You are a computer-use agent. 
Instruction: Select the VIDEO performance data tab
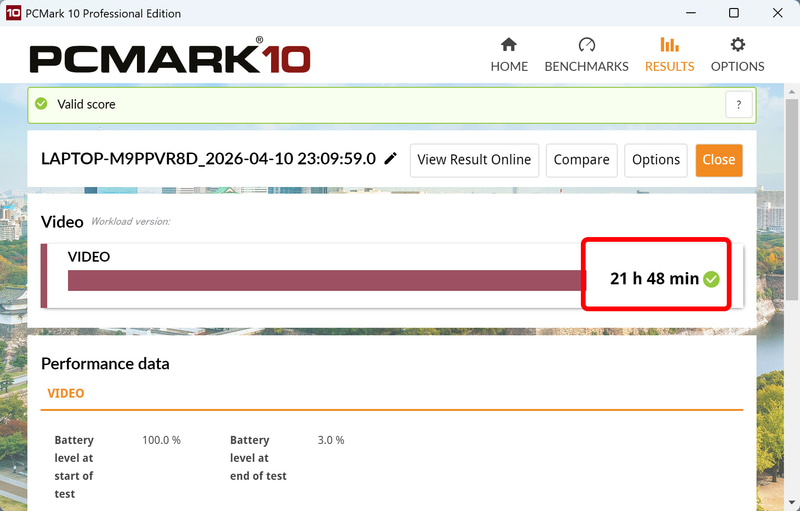[66, 393]
